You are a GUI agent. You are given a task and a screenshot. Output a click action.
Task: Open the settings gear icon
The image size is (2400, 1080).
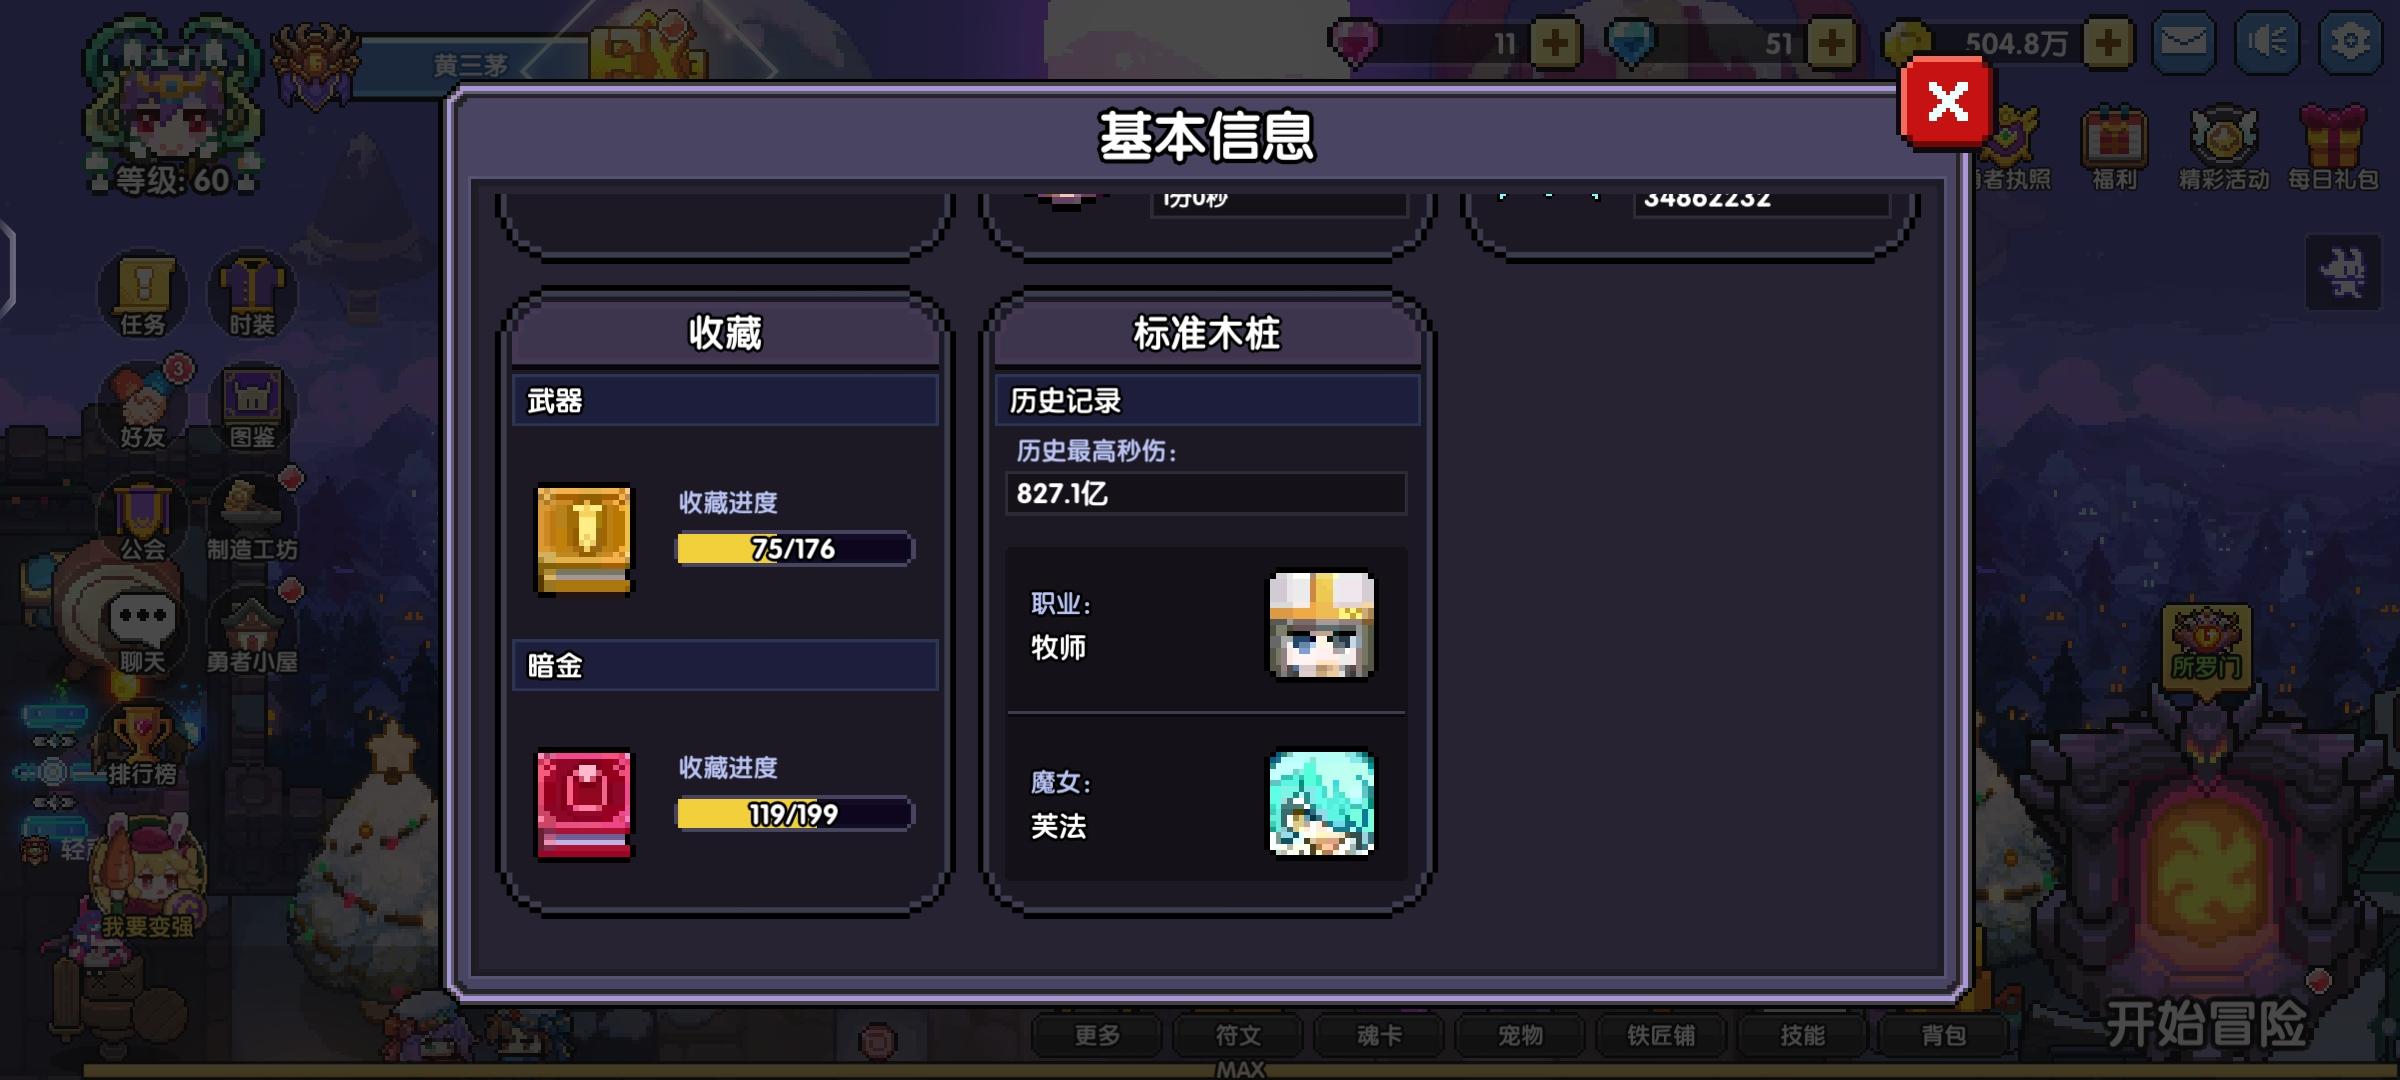click(x=2349, y=42)
